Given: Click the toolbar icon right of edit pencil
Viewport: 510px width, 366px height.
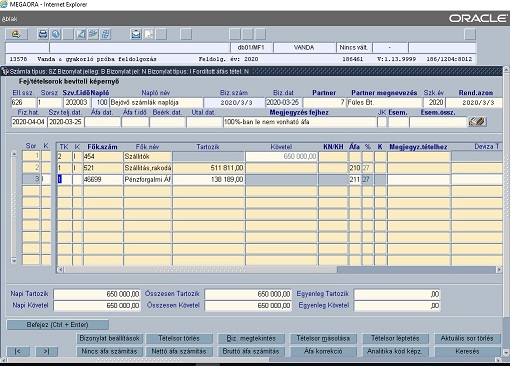Looking at the screenshot, I should tap(93, 34).
